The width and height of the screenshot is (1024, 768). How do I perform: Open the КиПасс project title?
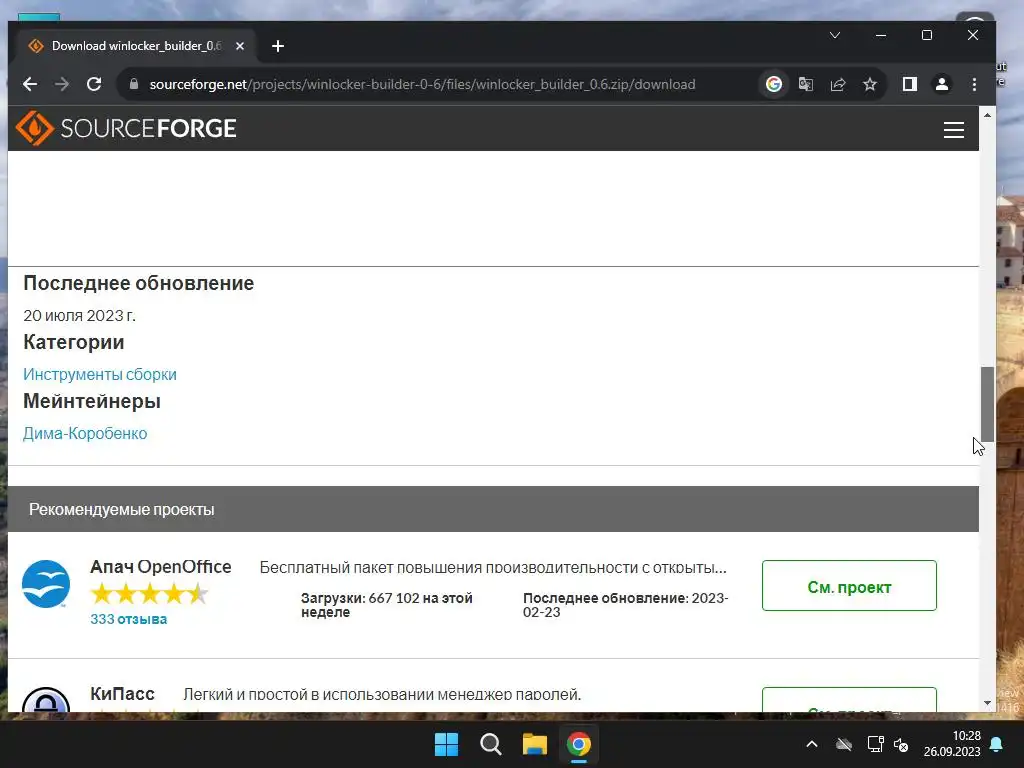(x=122, y=694)
